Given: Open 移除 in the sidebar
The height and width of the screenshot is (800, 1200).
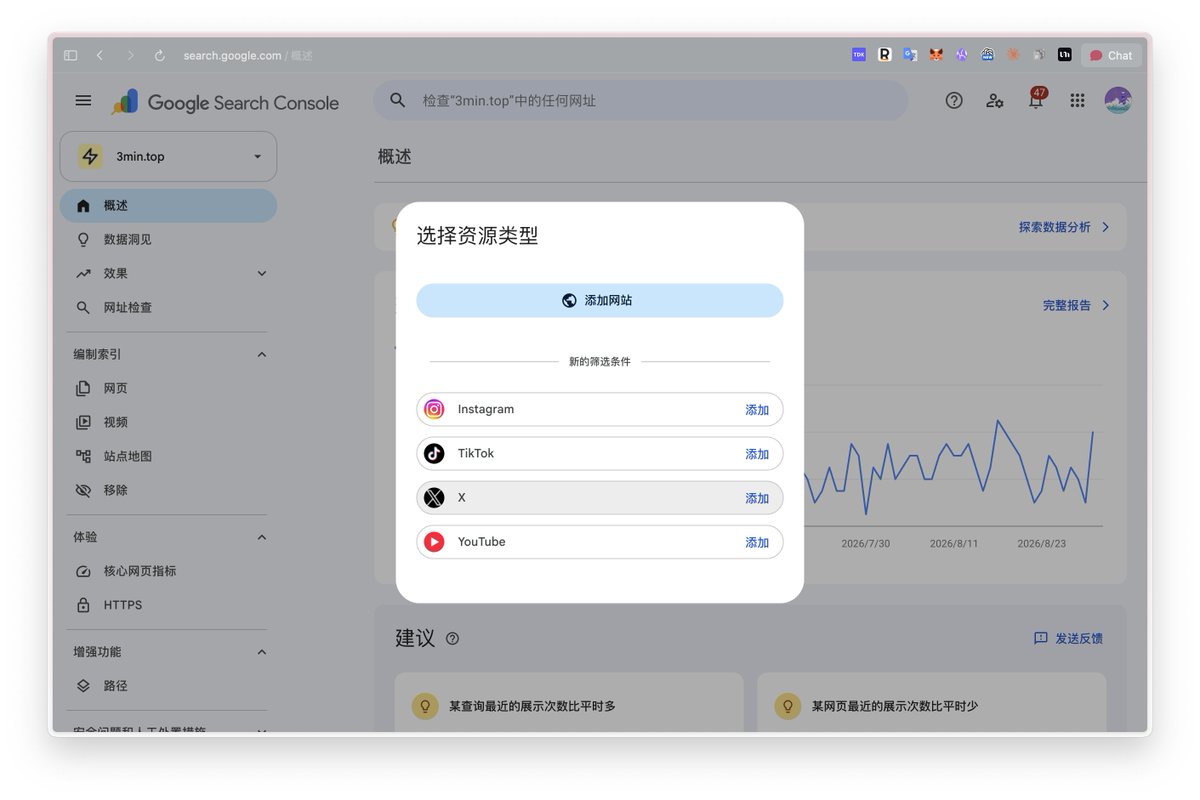Looking at the screenshot, I should click(x=168, y=490).
